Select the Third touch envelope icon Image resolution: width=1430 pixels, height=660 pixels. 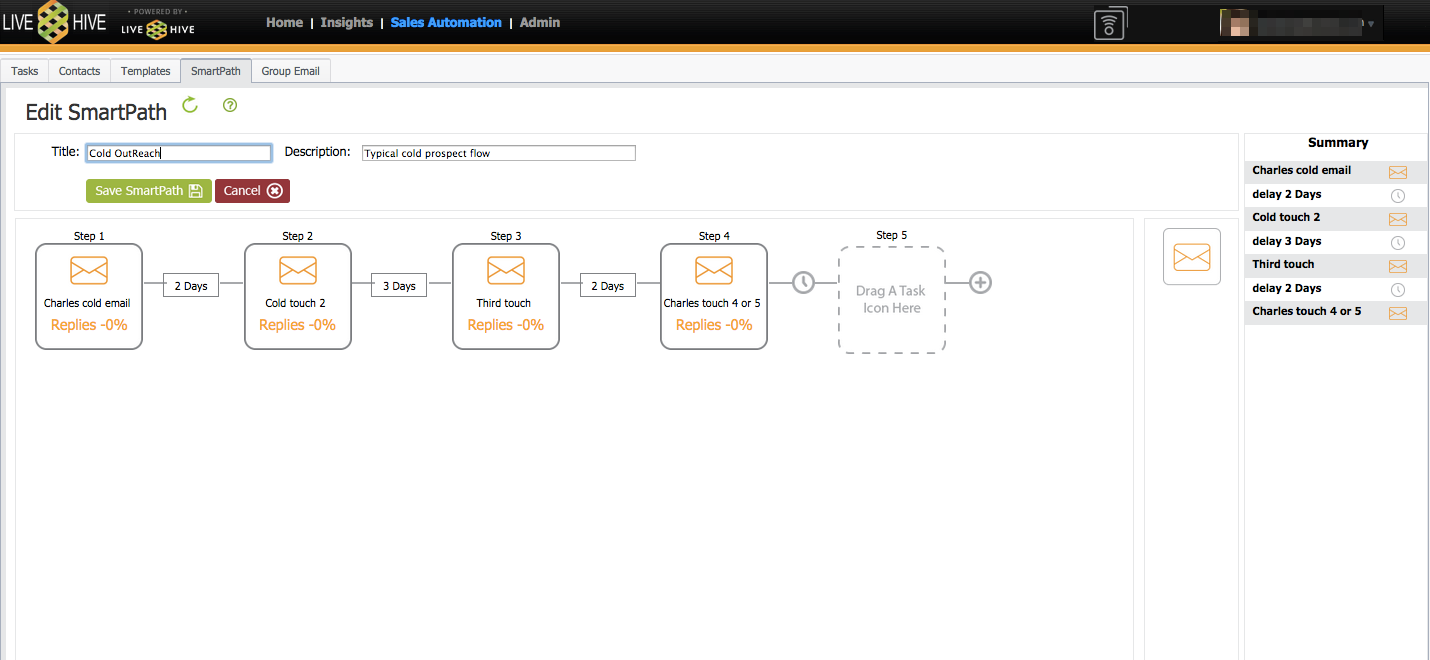point(506,270)
